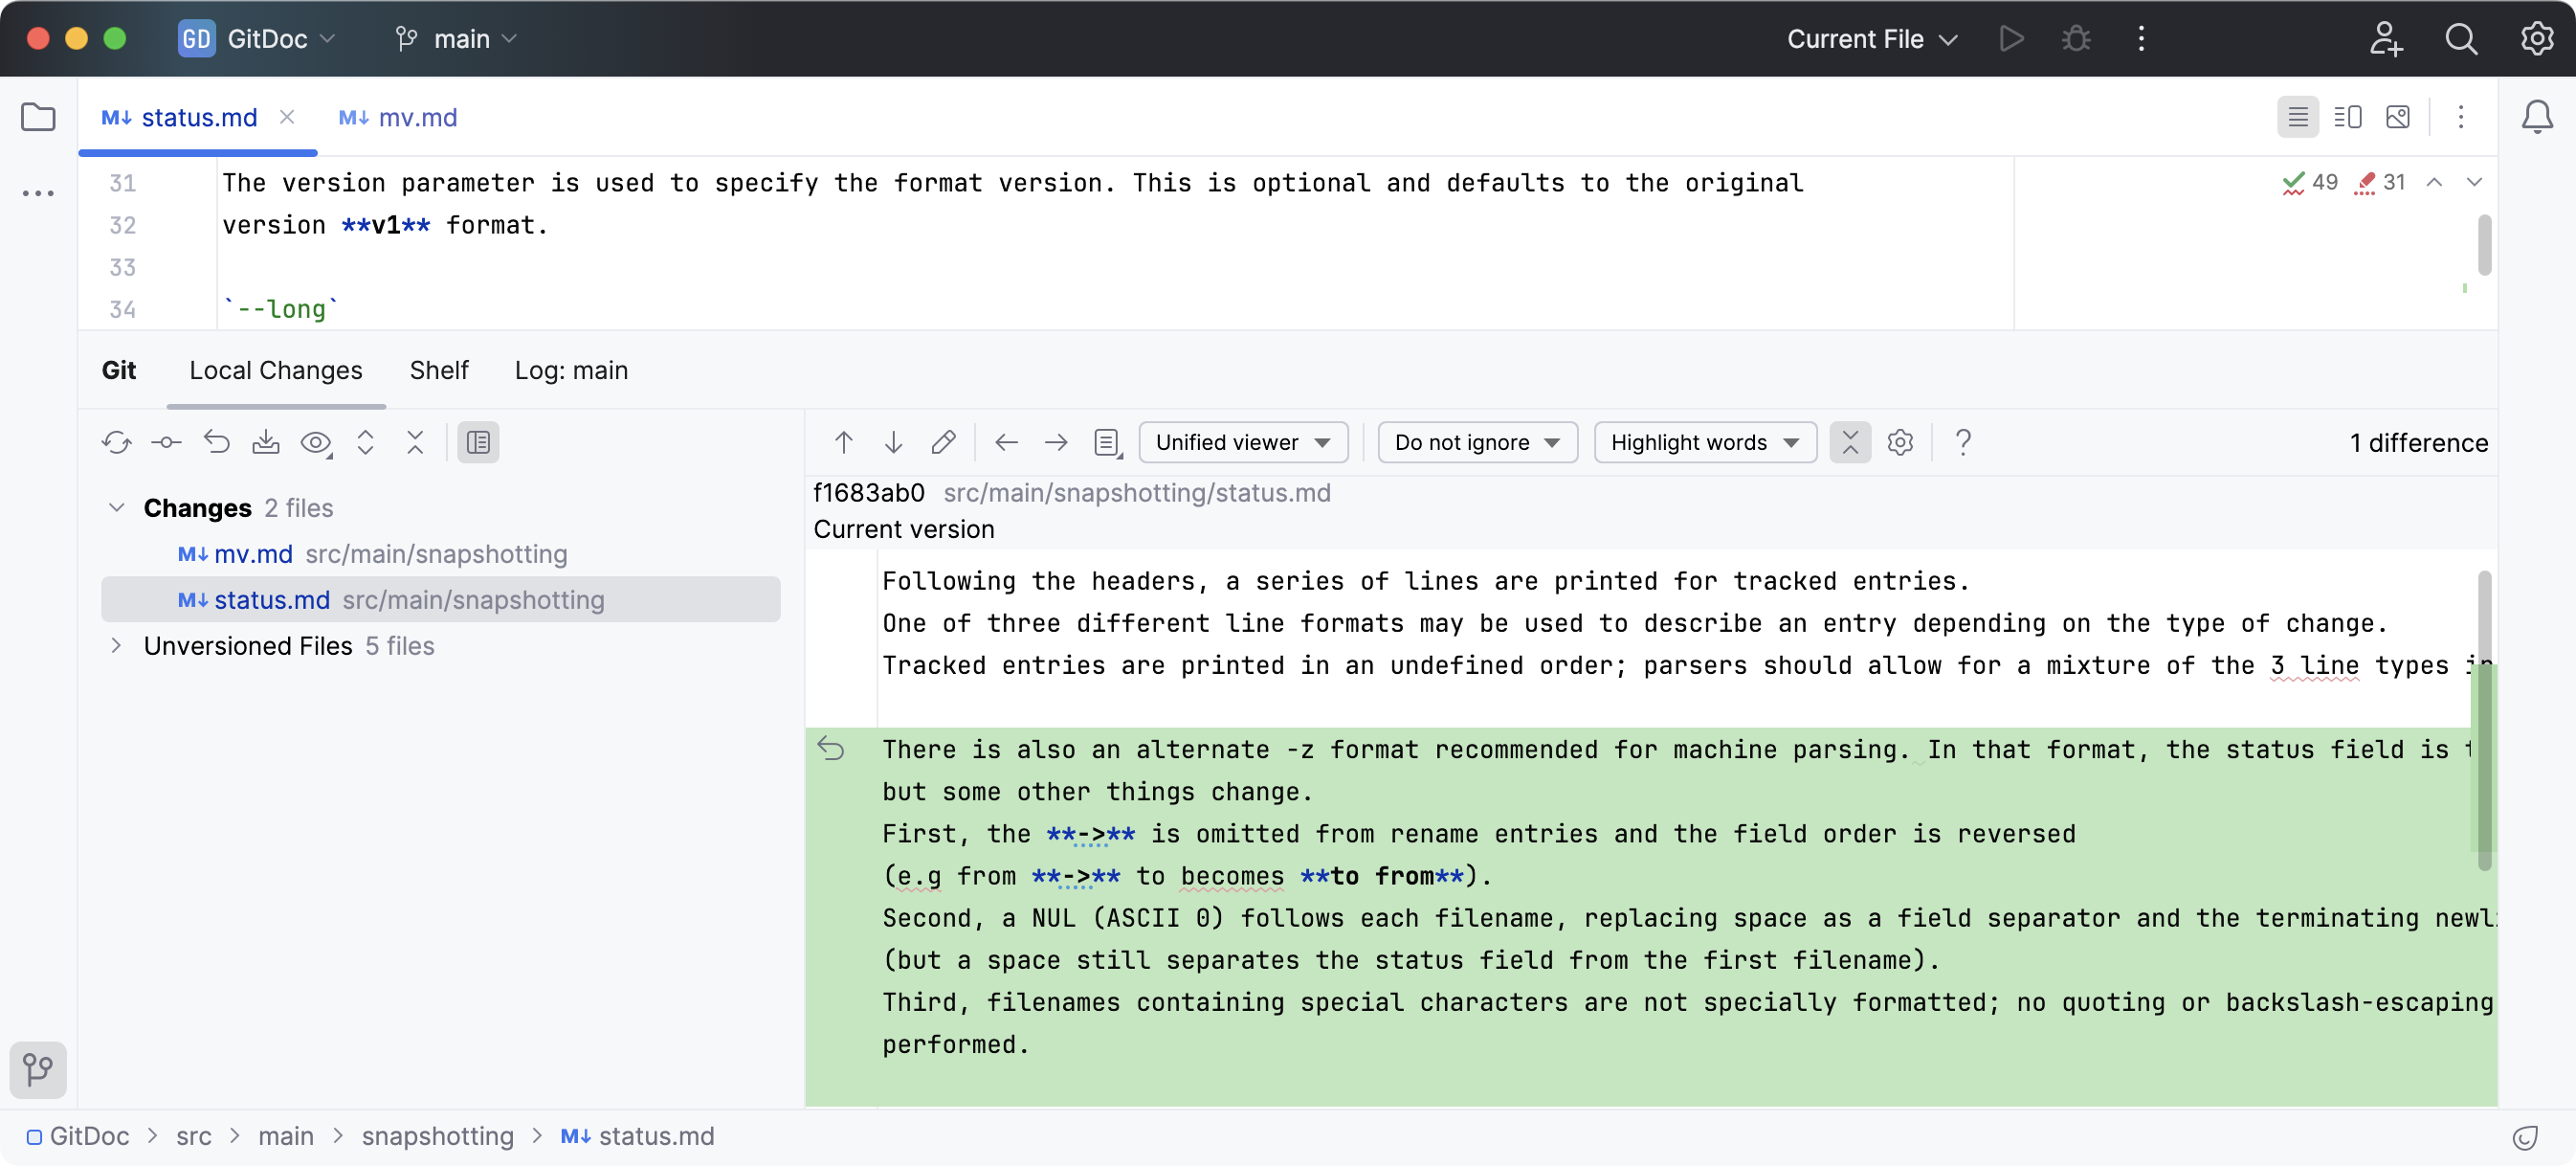Open the Commit dialog from the Git toolbar
The height and width of the screenshot is (1166, 2576).
pos(166,442)
